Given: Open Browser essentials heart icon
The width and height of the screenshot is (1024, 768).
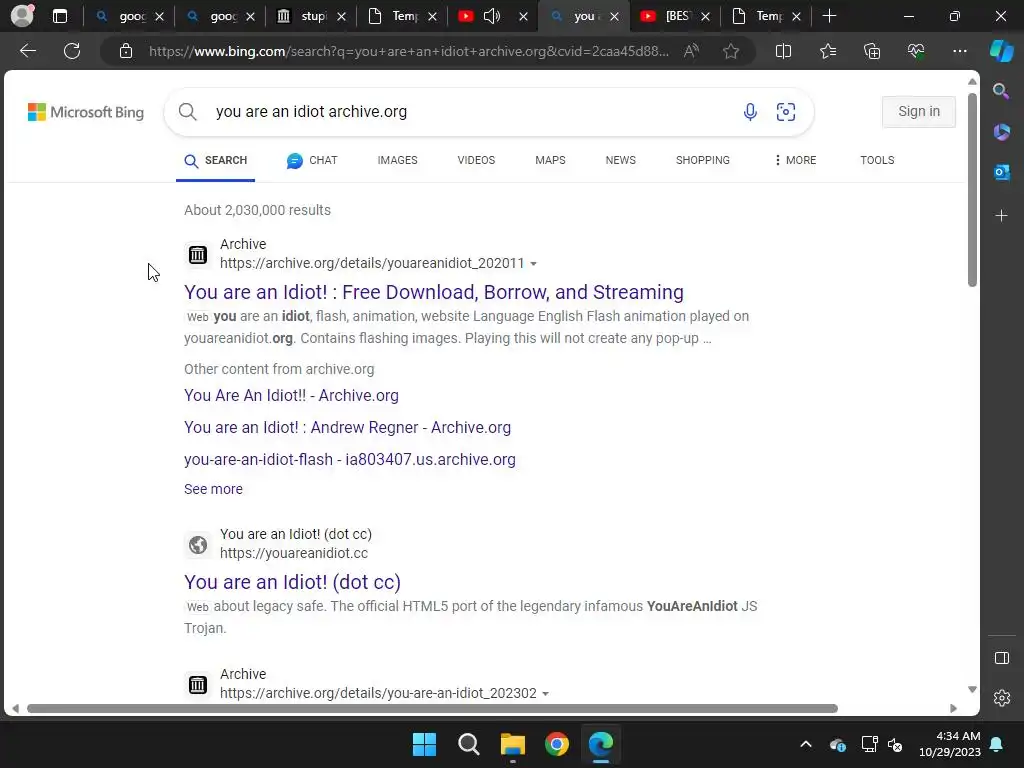Looking at the screenshot, I should 916,51.
